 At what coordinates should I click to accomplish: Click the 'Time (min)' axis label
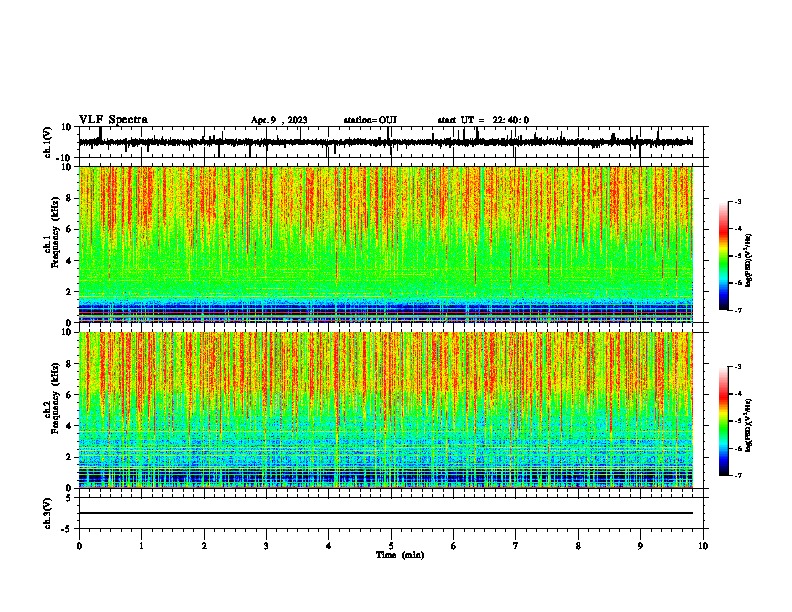400,555
